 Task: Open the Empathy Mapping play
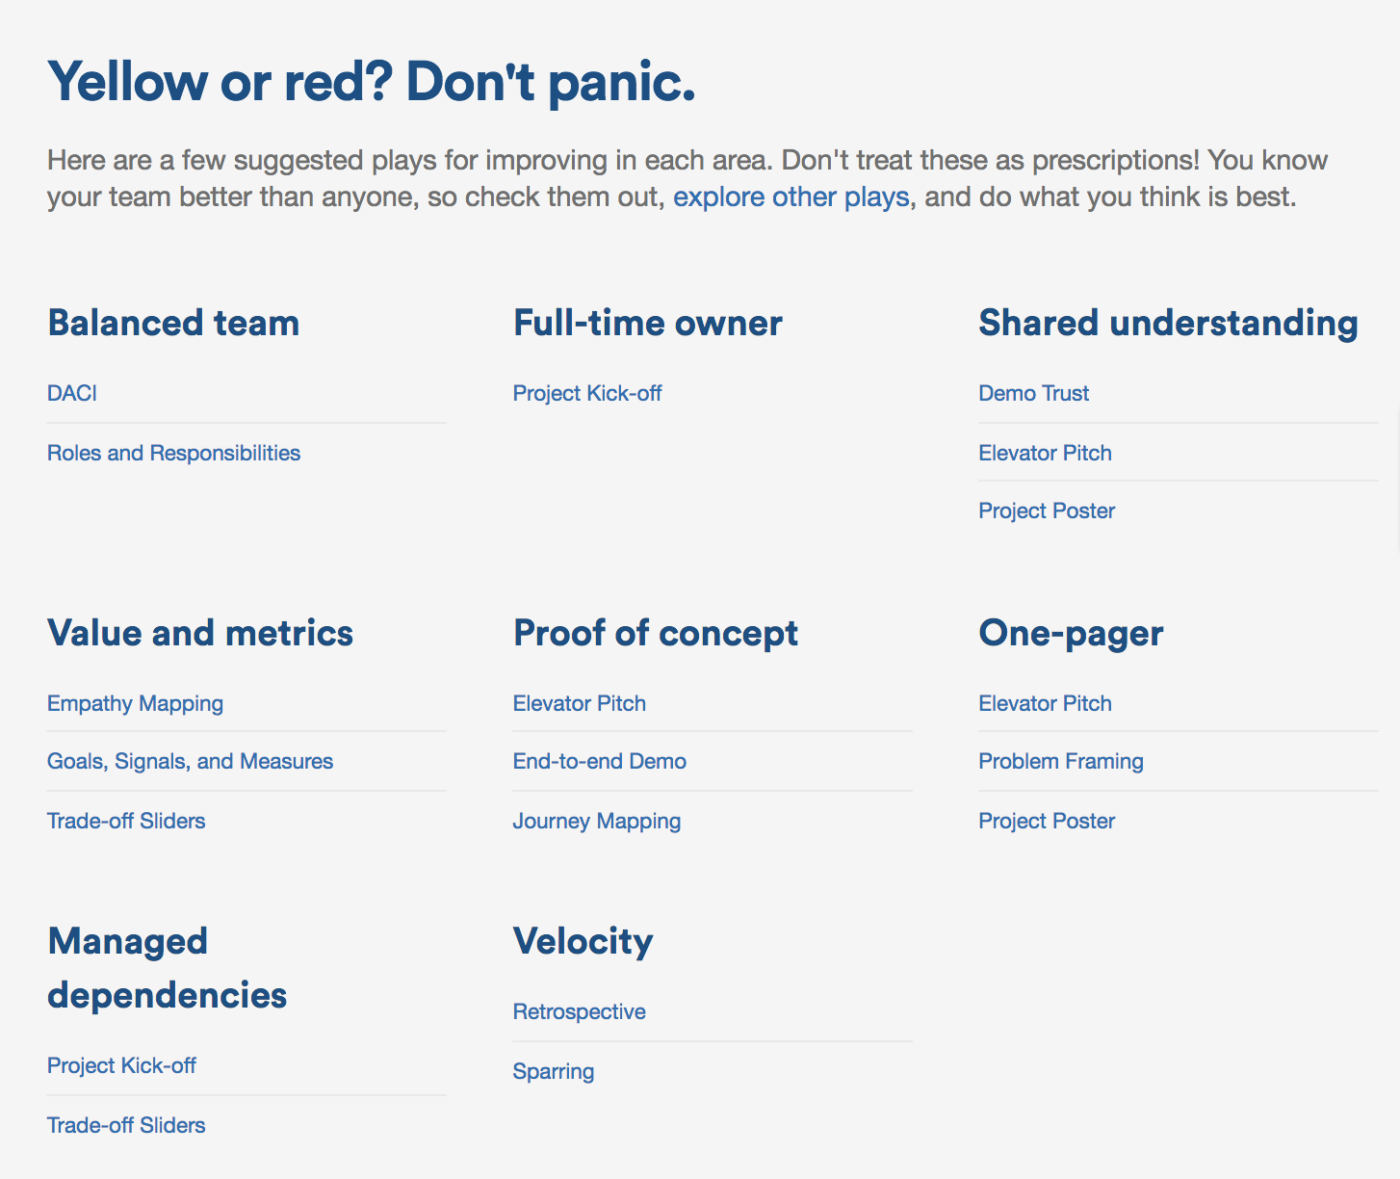[135, 703]
